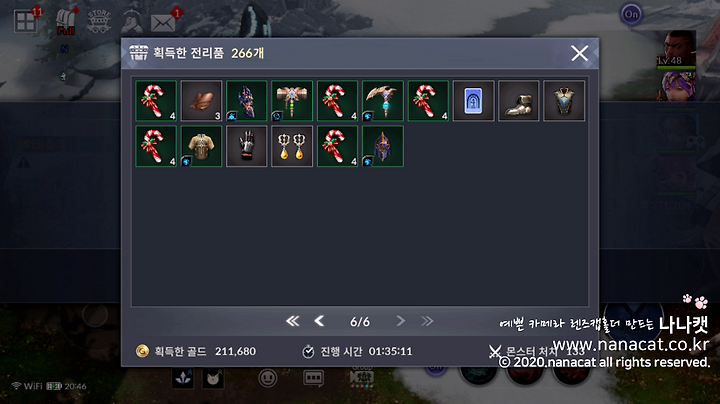Viewport: 720px width, 404px height.
Task: Select the Lv.48 party member portrait
Action: (x=677, y=50)
